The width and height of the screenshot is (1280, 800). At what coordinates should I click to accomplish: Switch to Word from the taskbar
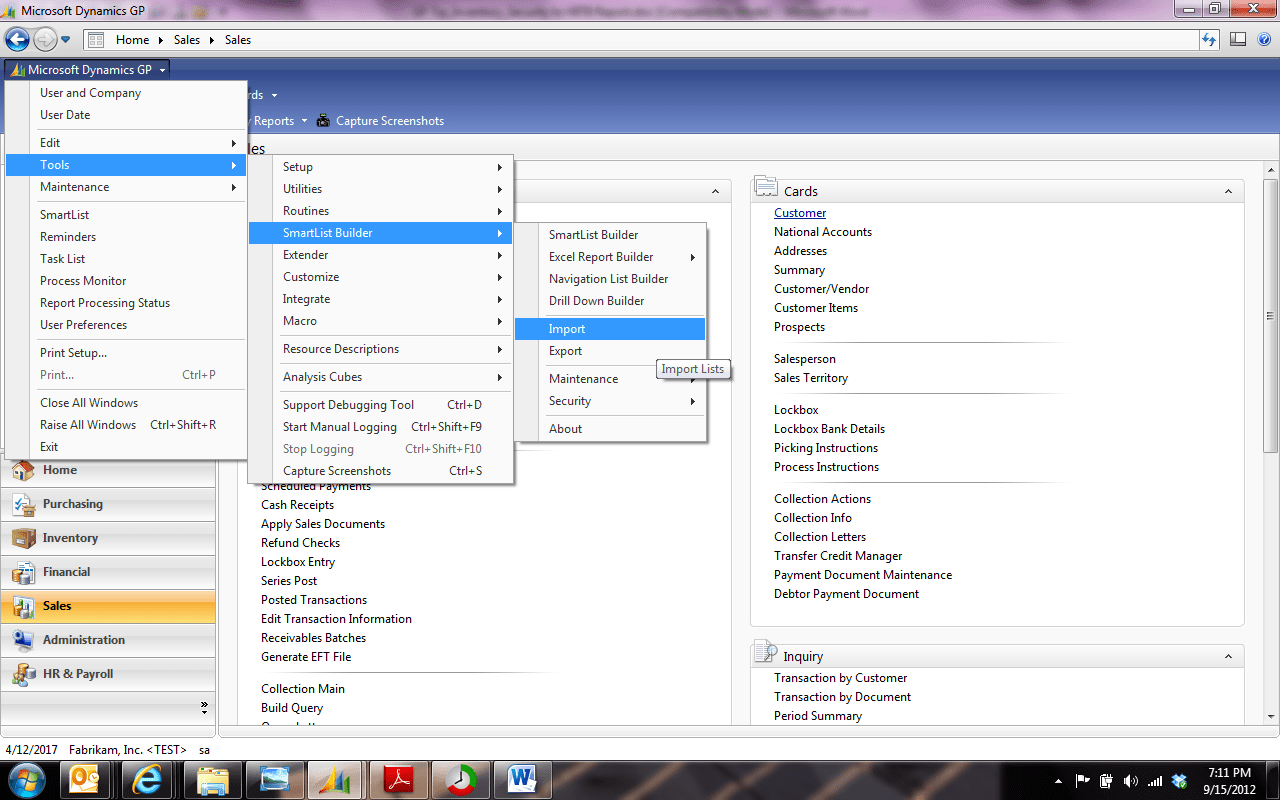click(x=521, y=780)
